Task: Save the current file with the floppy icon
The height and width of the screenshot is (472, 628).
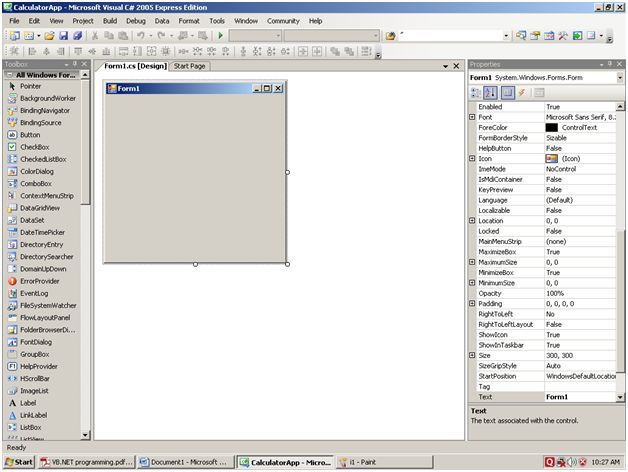Action: [63, 36]
